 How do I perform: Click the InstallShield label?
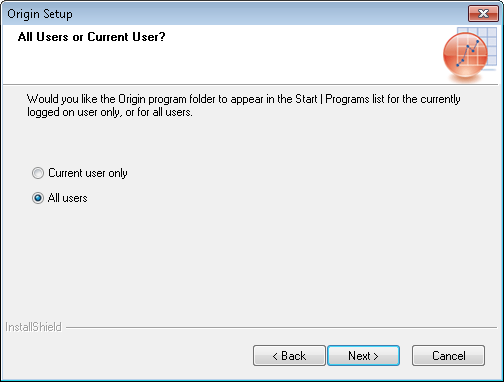coord(33,327)
